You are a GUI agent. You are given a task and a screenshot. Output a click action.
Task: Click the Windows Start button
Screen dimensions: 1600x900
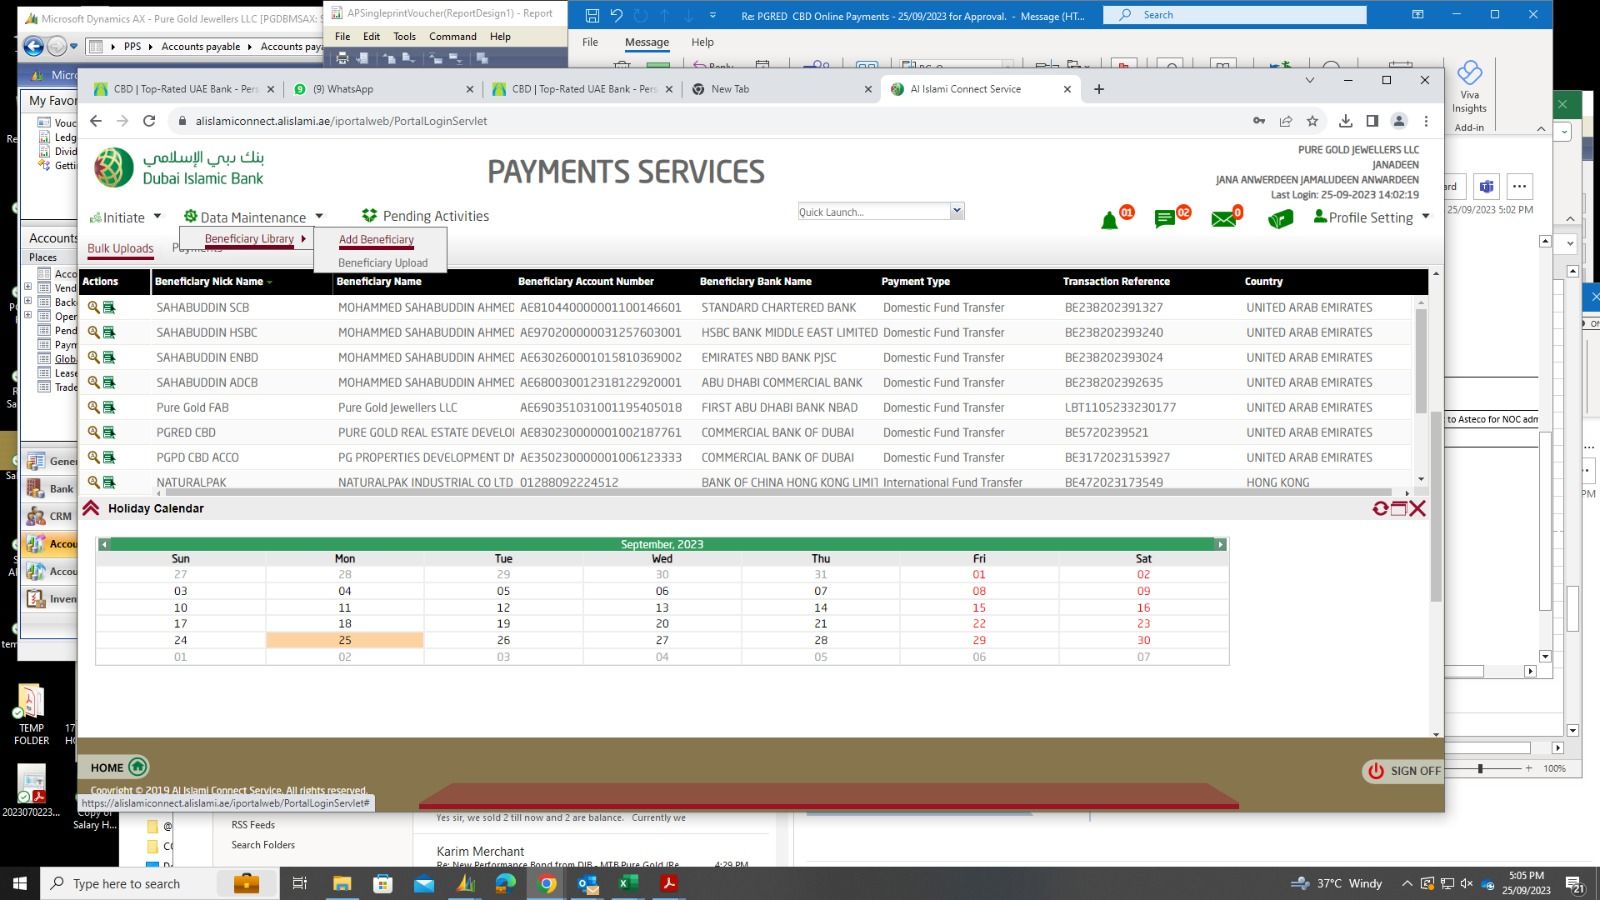tap(19, 883)
